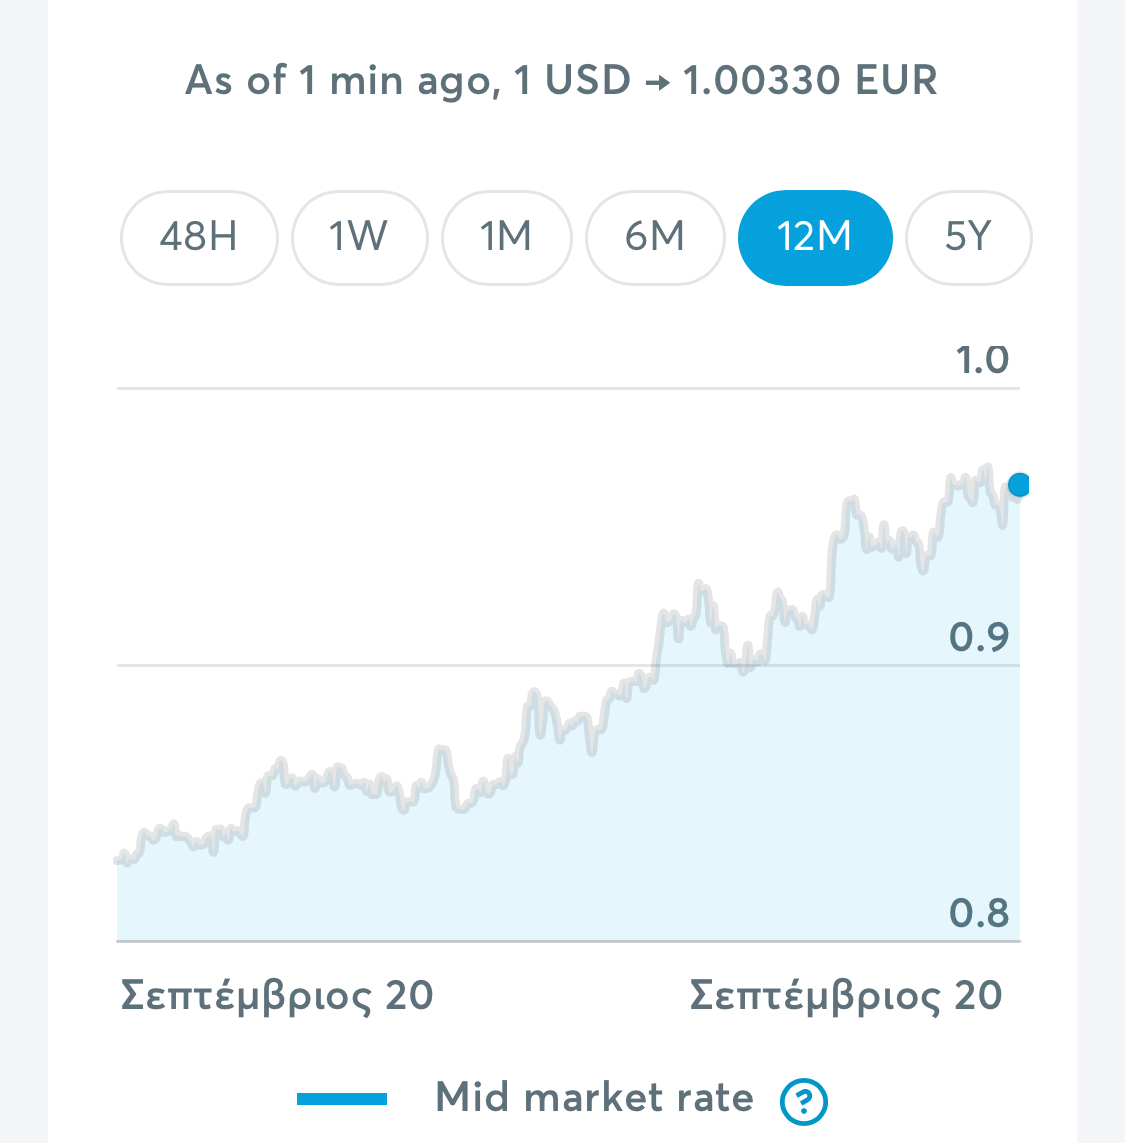Show the 6M rate history
The height and width of the screenshot is (1143, 1125).
click(x=655, y=238)
